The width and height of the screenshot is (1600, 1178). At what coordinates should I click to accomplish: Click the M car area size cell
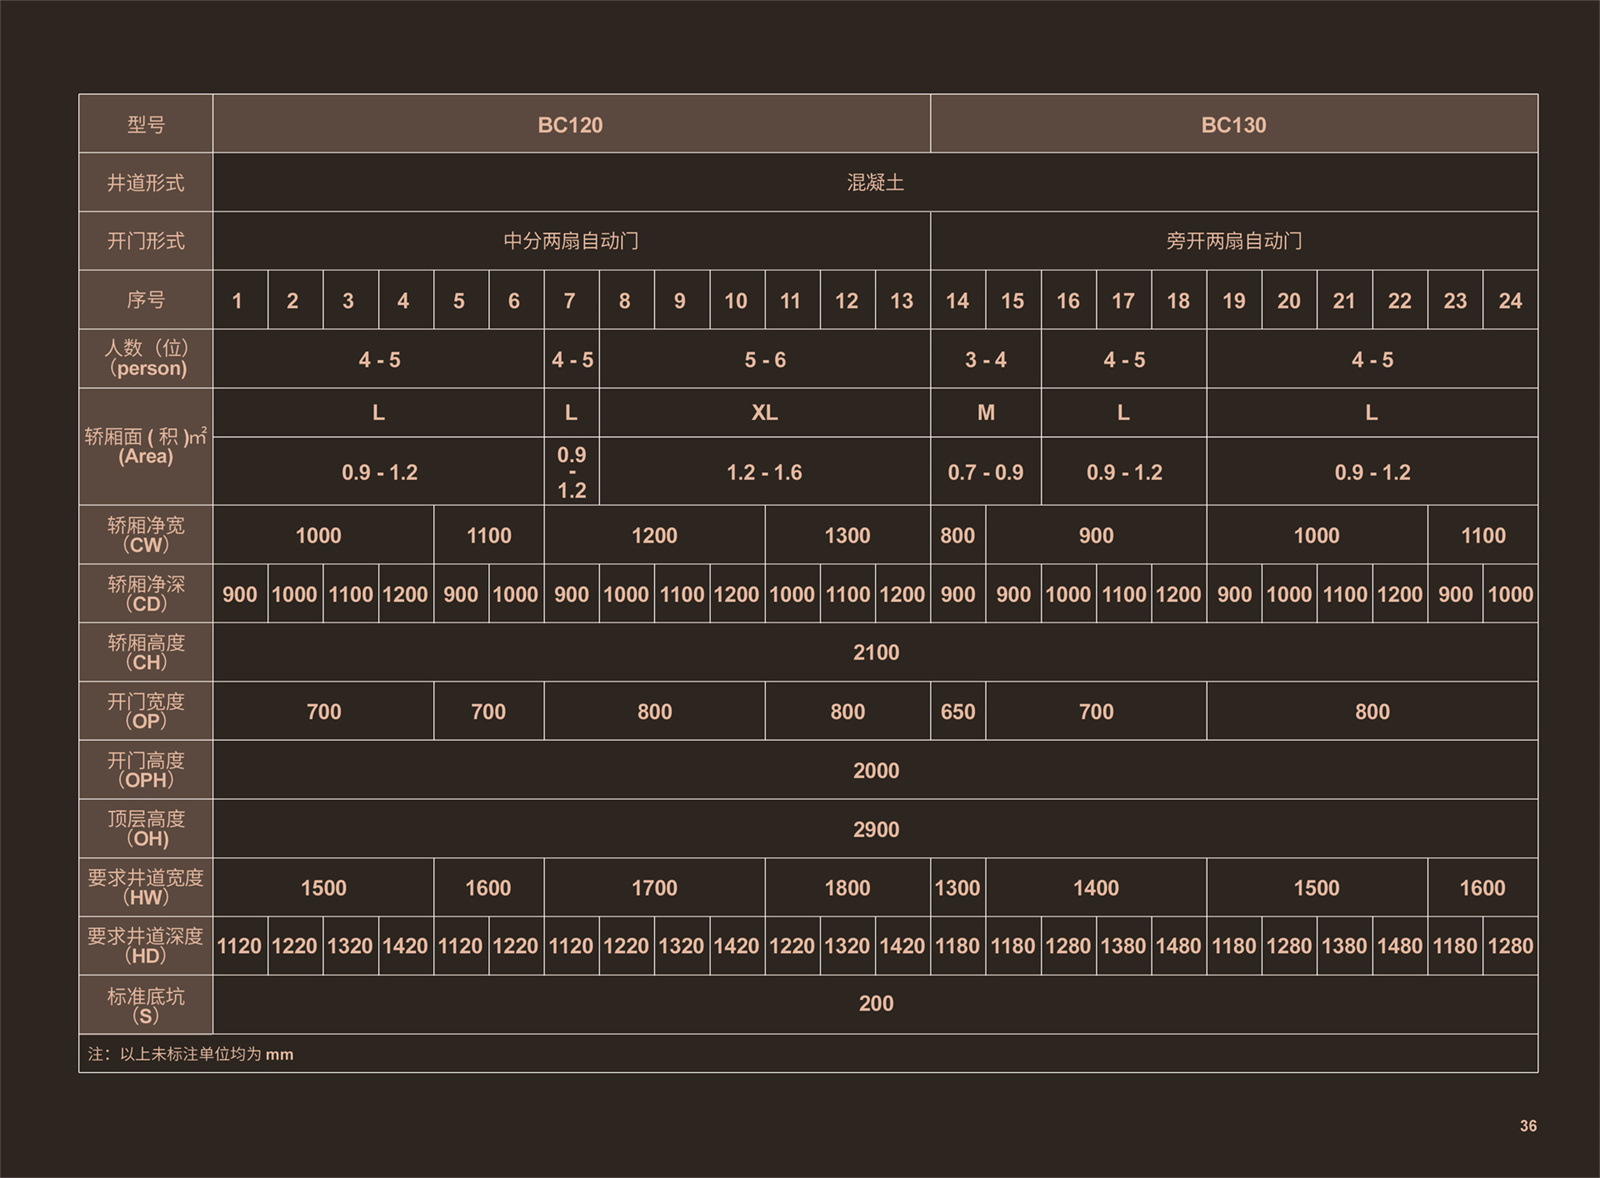click(985, 413)
